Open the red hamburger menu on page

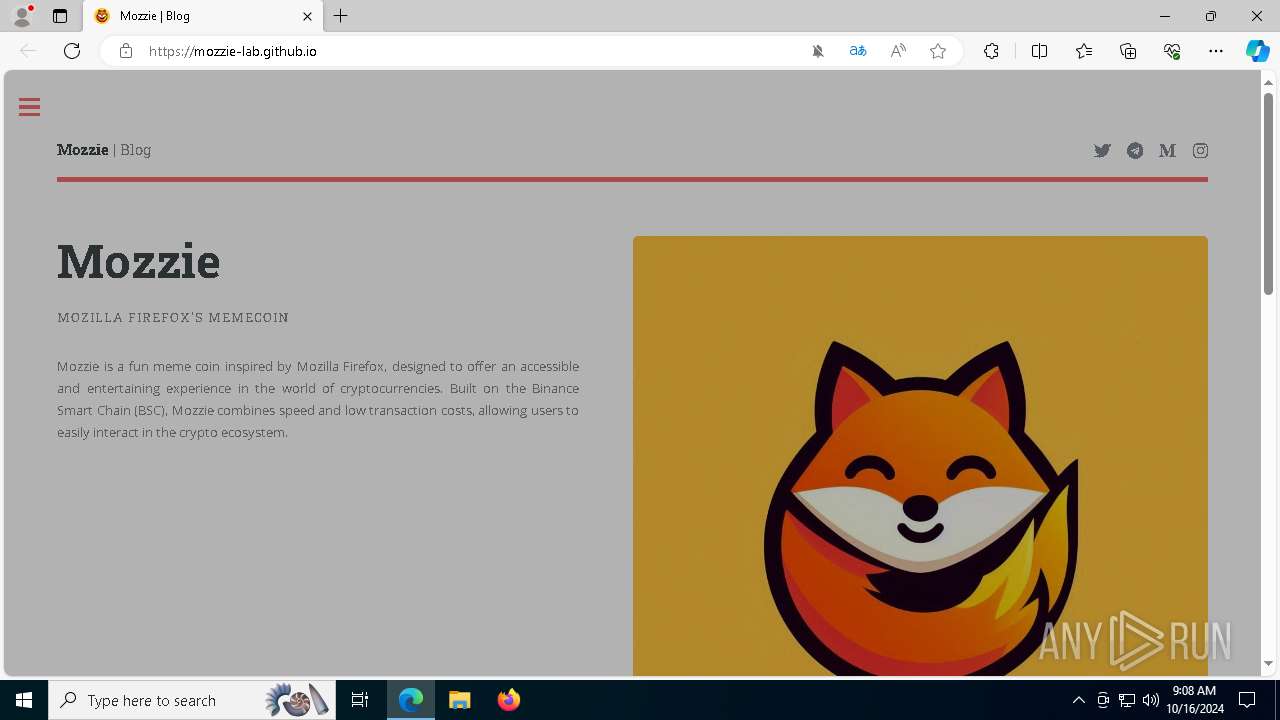pos(29,107)
